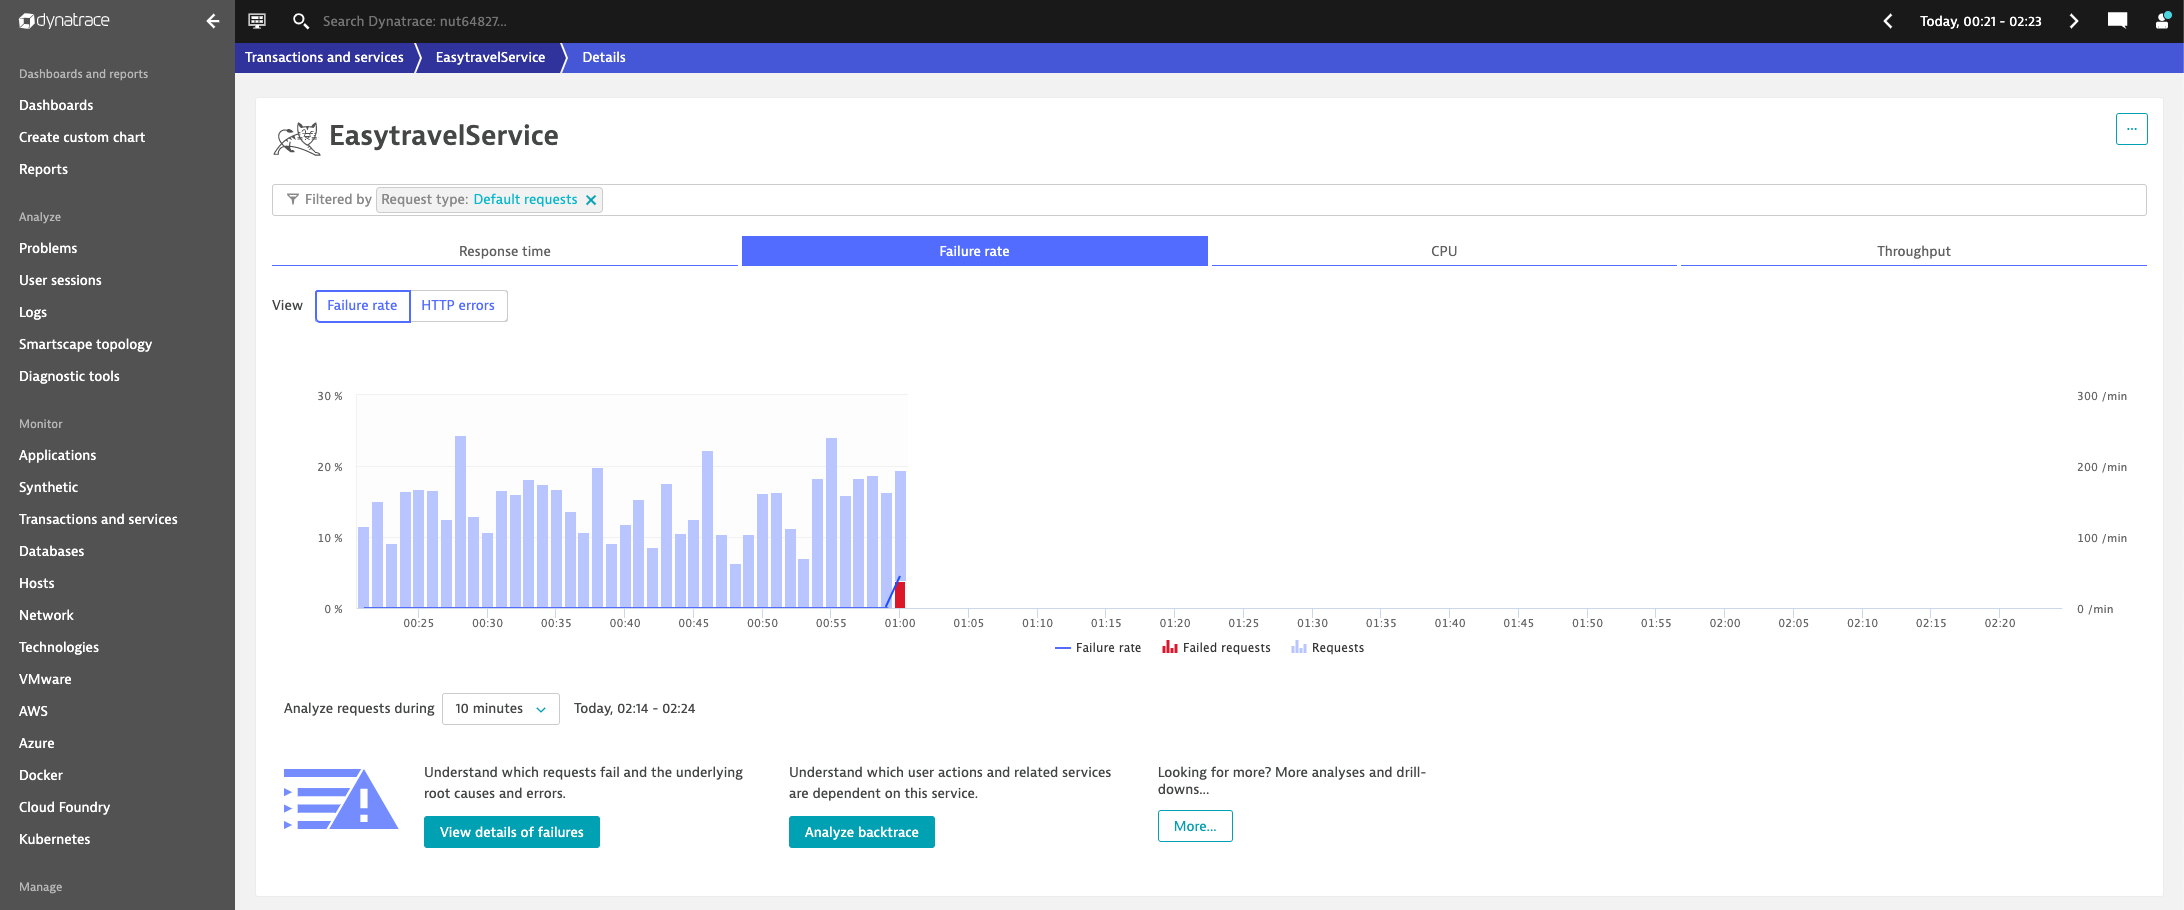Collapse the sidebar with the back arrow

(x=212, y=21)
